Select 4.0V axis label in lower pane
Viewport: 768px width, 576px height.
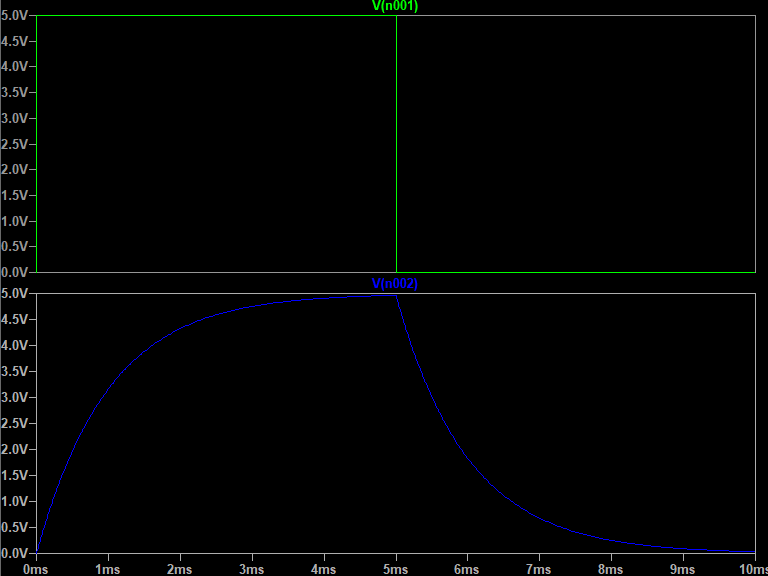17,346
